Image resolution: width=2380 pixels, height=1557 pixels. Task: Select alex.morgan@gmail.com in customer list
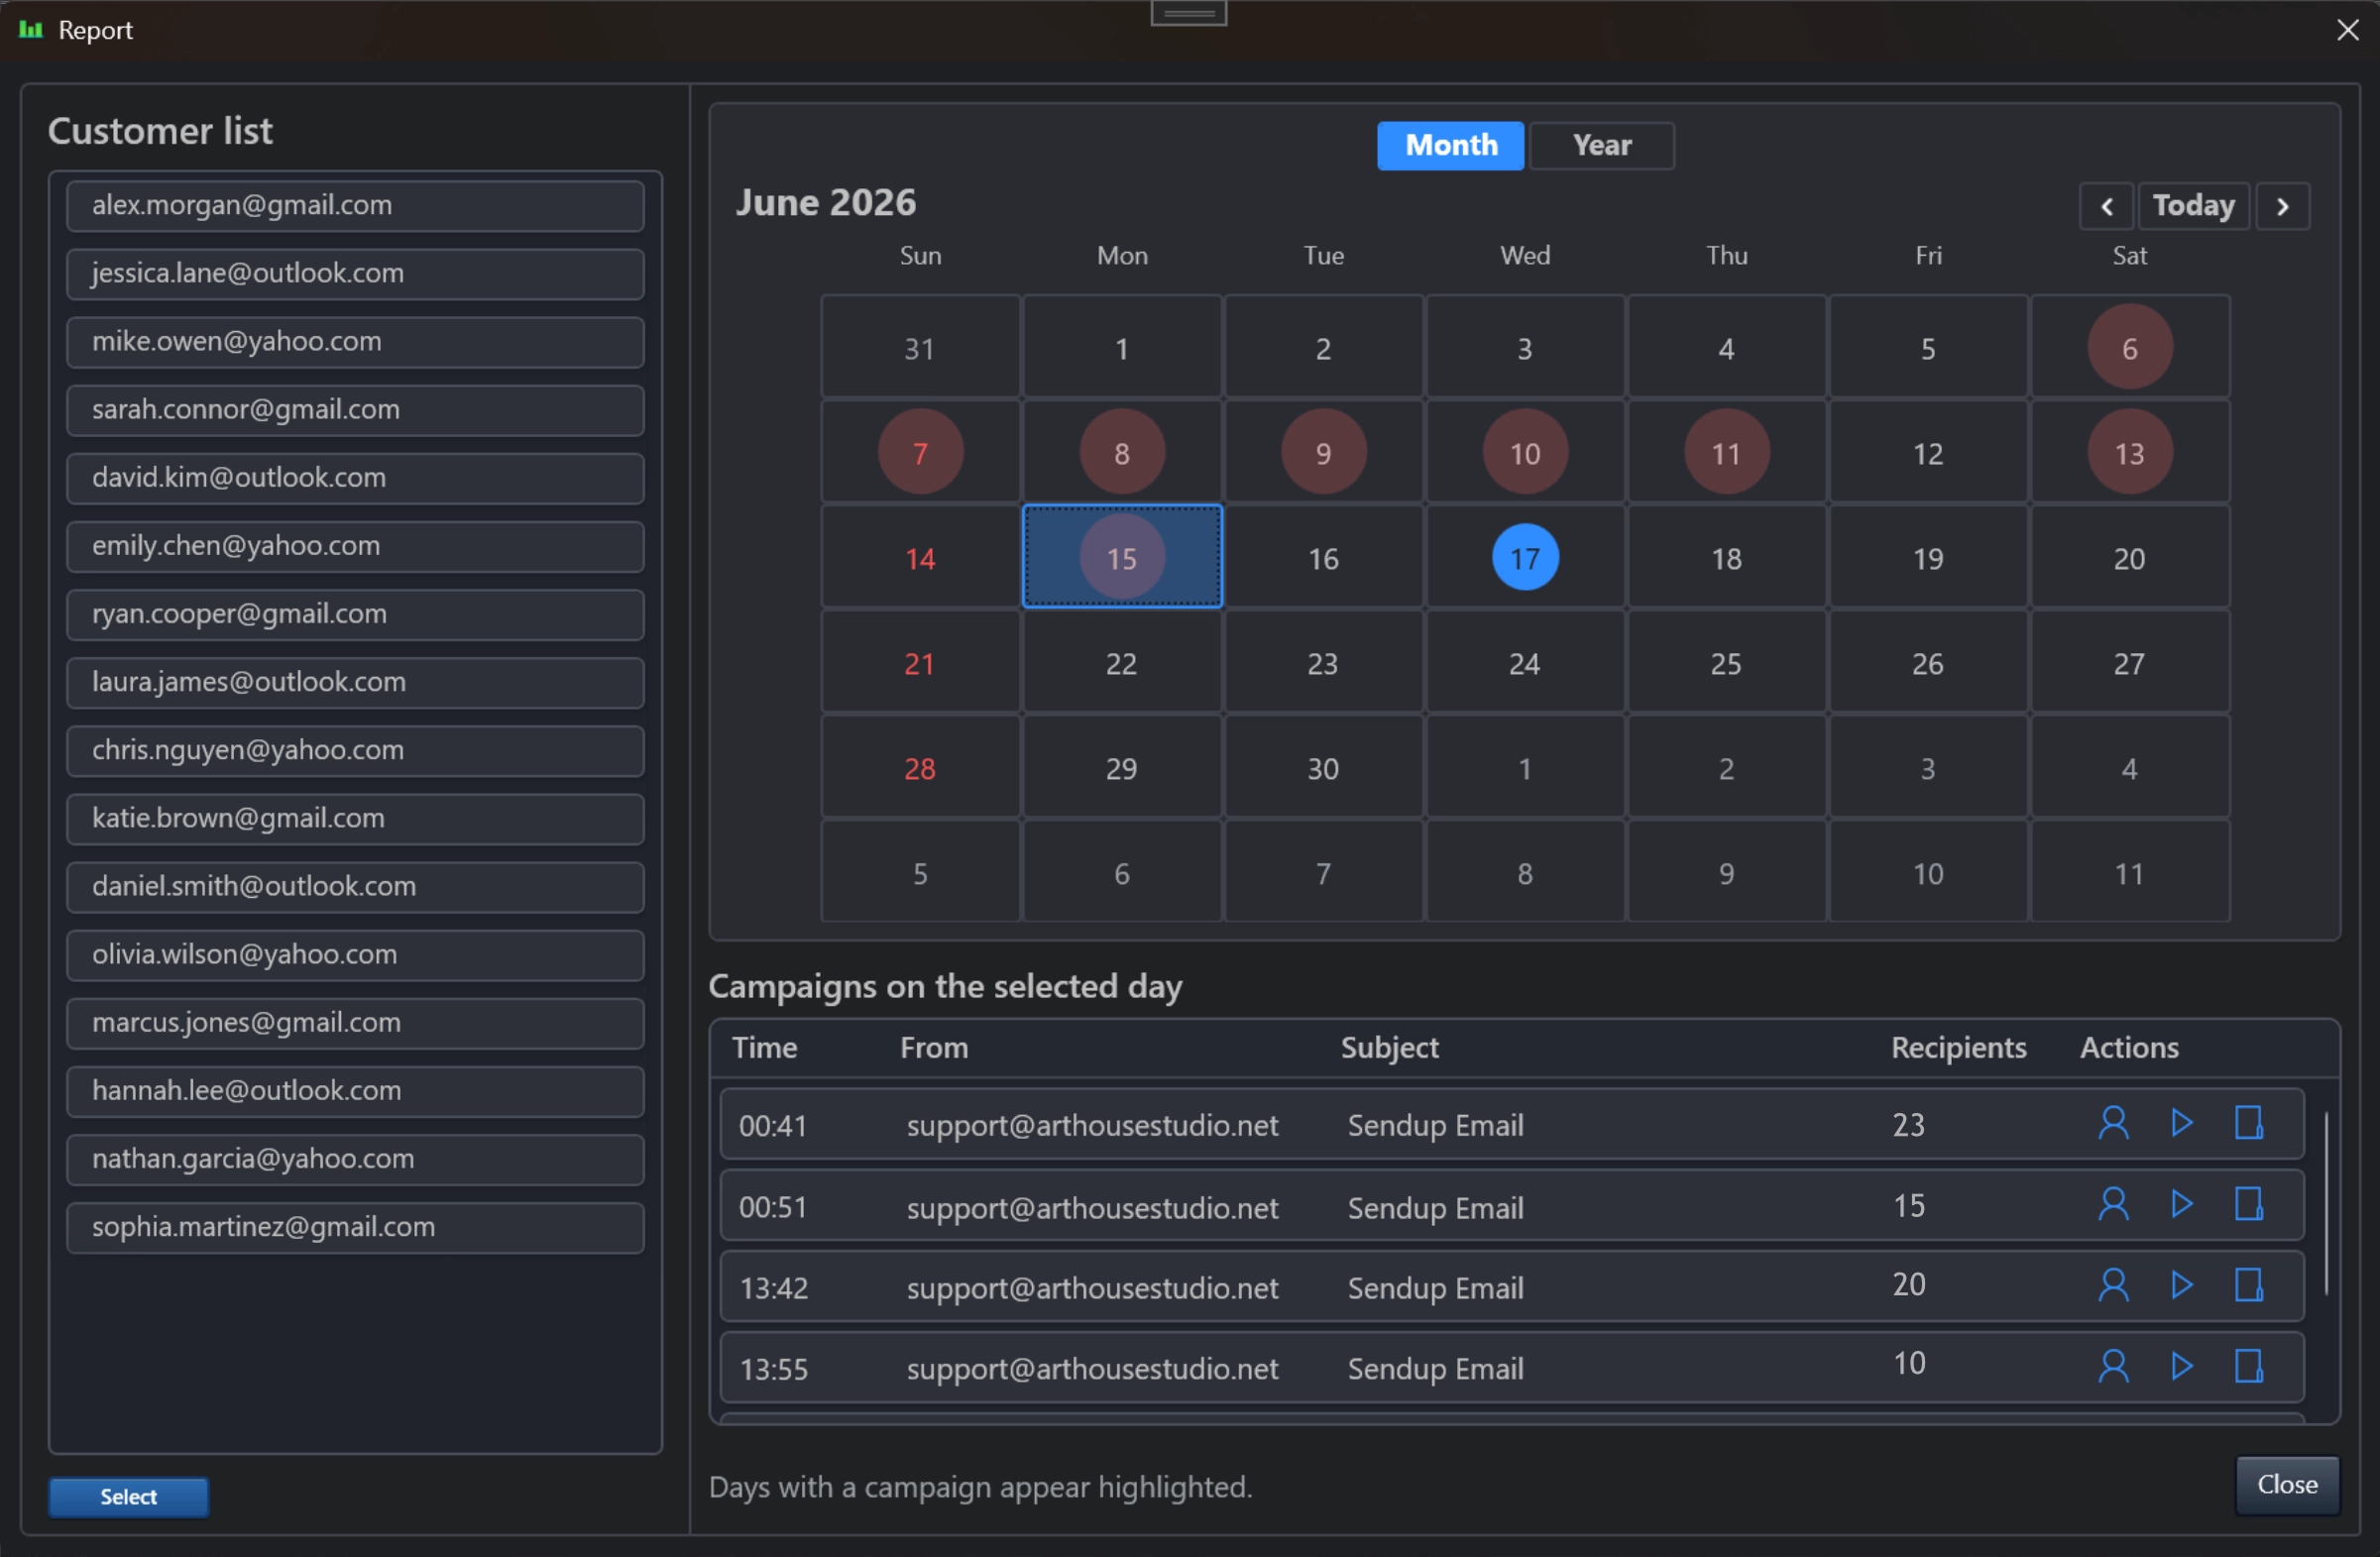(355, 206)
